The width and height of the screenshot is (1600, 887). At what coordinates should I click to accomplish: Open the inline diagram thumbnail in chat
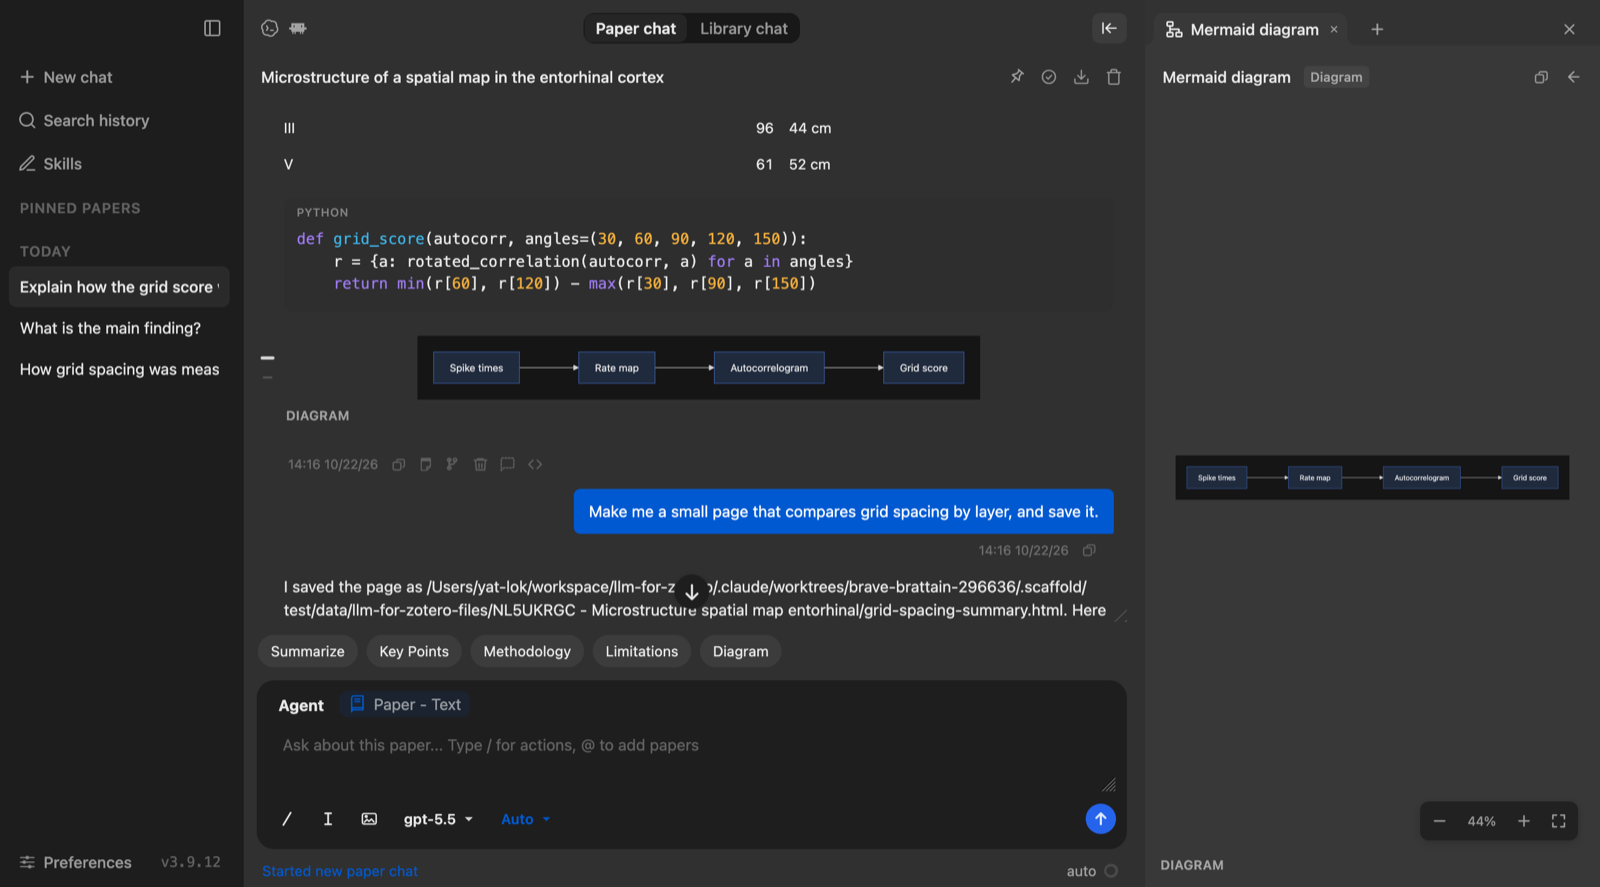[698, 368]
